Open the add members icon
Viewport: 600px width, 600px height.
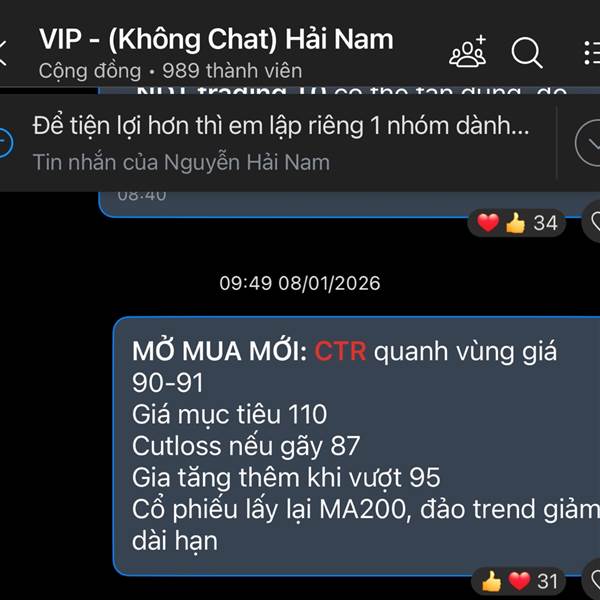click(468, 51)
